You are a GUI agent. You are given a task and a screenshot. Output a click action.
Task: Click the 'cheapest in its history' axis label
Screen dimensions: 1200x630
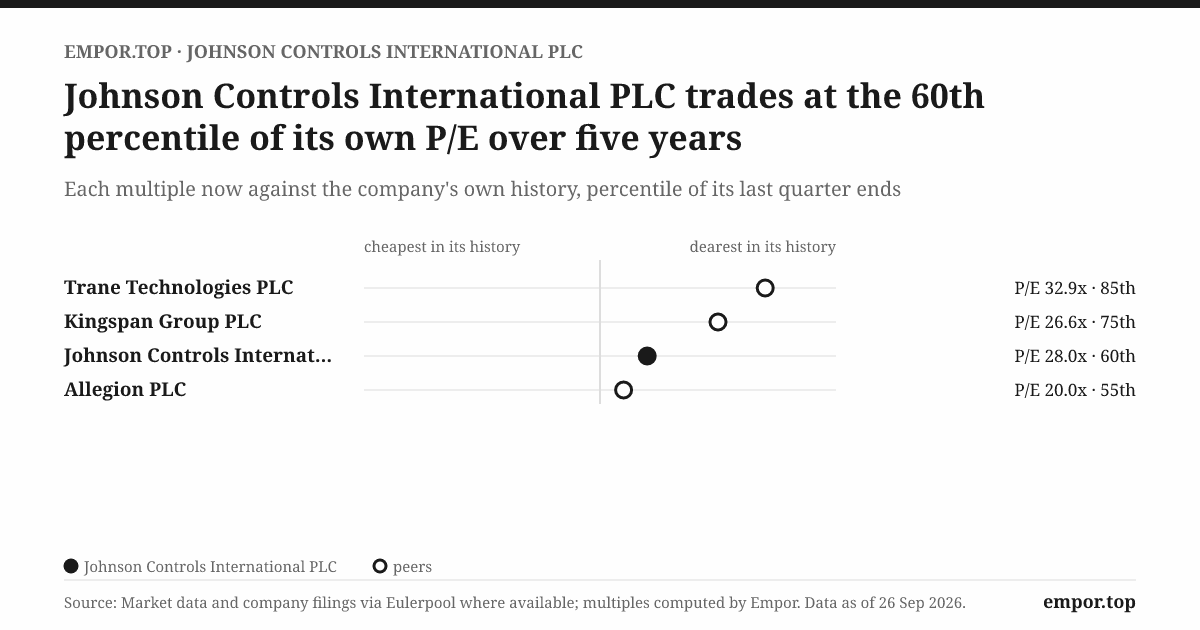tap(442, 246)
